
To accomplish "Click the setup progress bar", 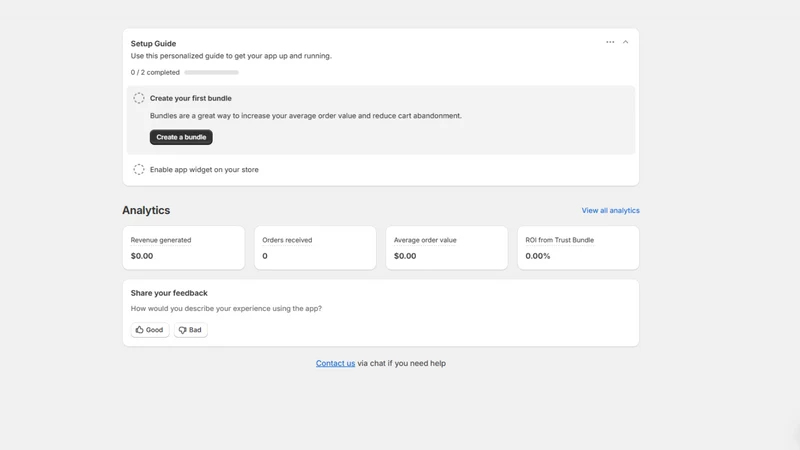I will pyautogui.click(x=211, y=72).
